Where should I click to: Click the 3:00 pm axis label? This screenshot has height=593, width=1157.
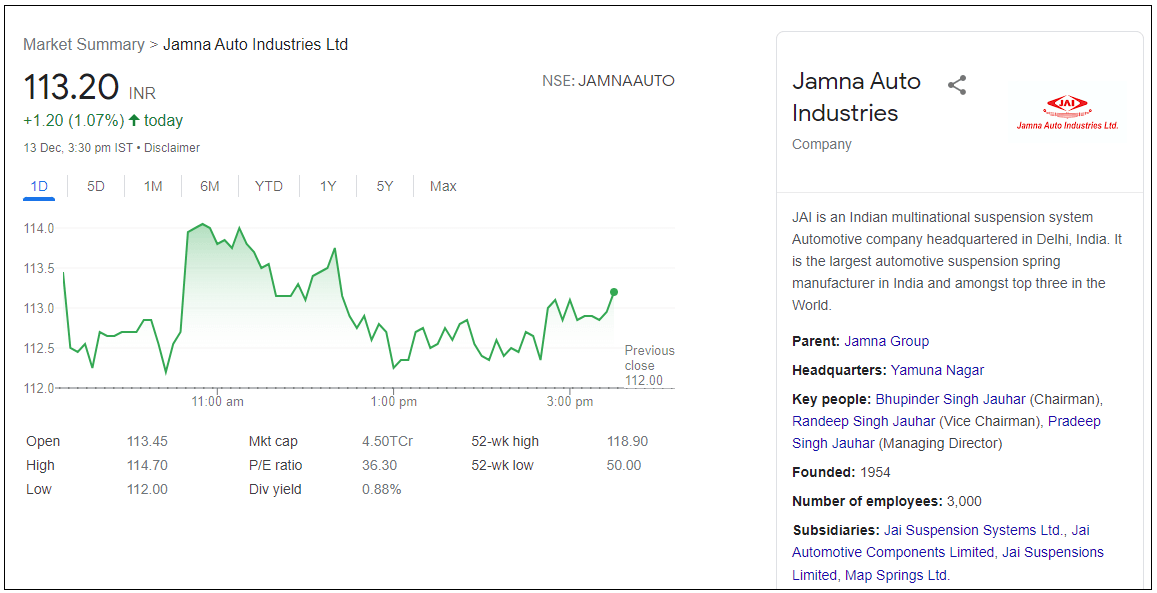[x=570, y=402]
